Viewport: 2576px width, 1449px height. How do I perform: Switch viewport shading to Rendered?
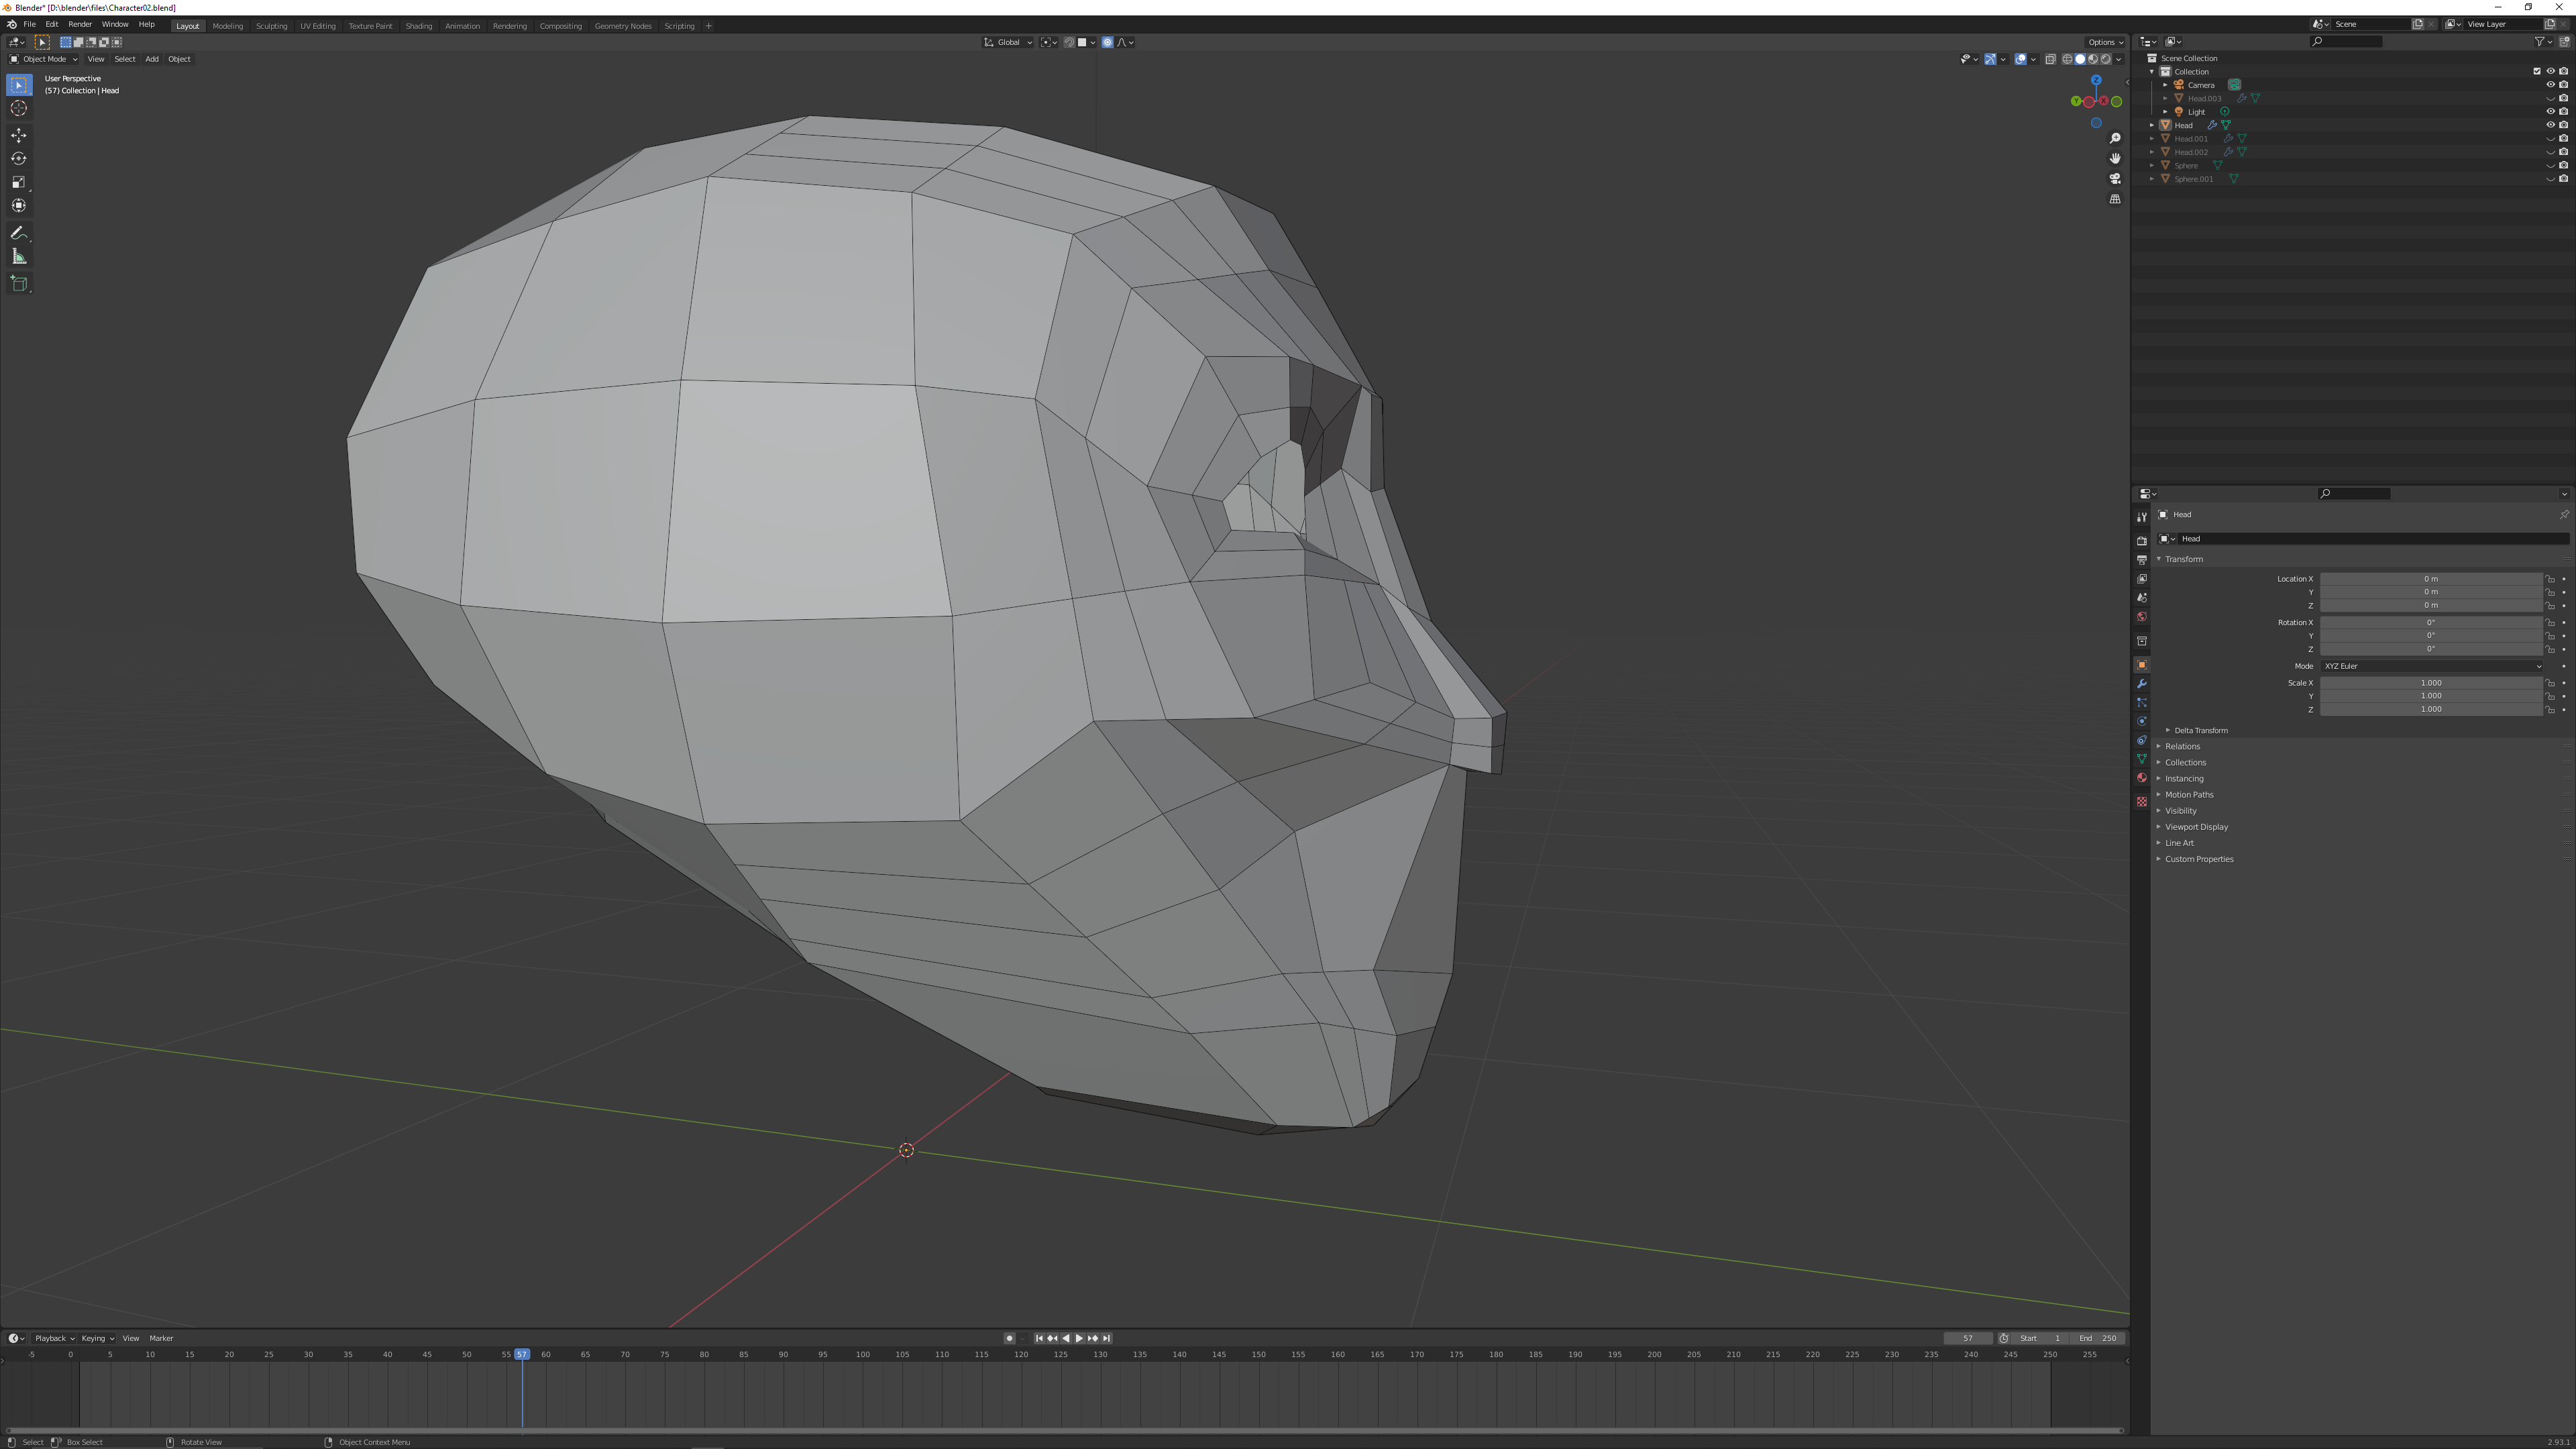(2106, 59)
